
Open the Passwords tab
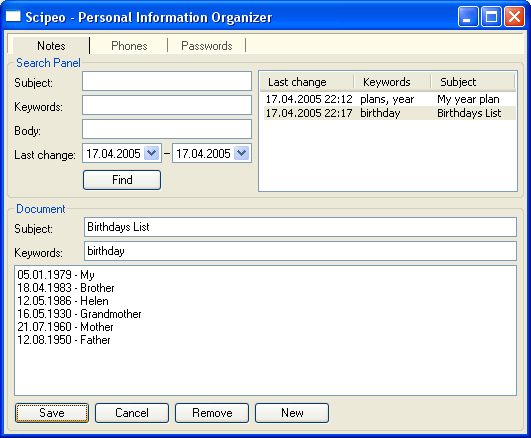click(207, 46)
